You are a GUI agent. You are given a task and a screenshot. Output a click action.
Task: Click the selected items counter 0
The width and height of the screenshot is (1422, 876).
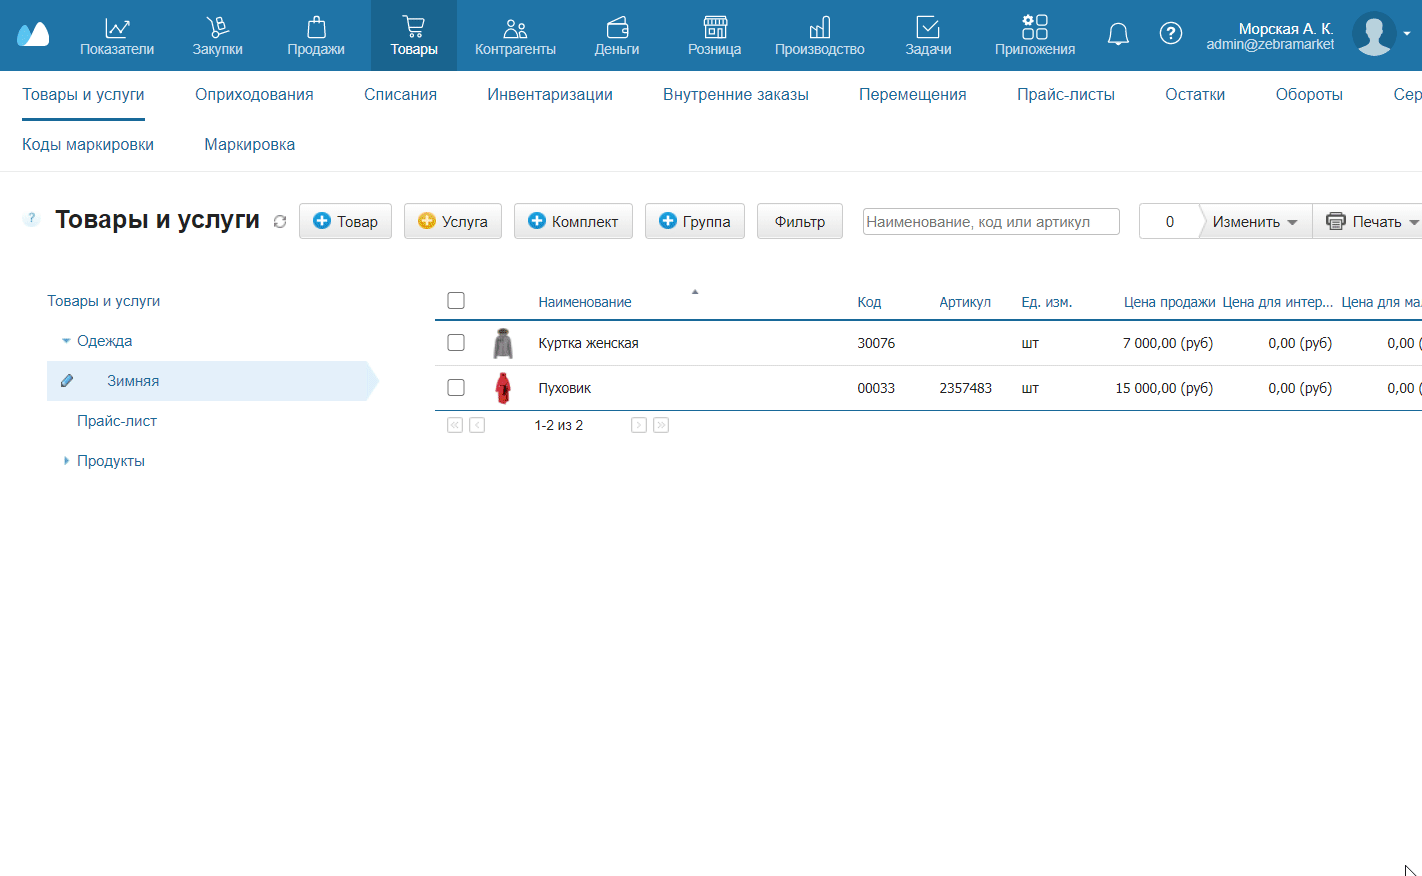tap(1169, 222)
